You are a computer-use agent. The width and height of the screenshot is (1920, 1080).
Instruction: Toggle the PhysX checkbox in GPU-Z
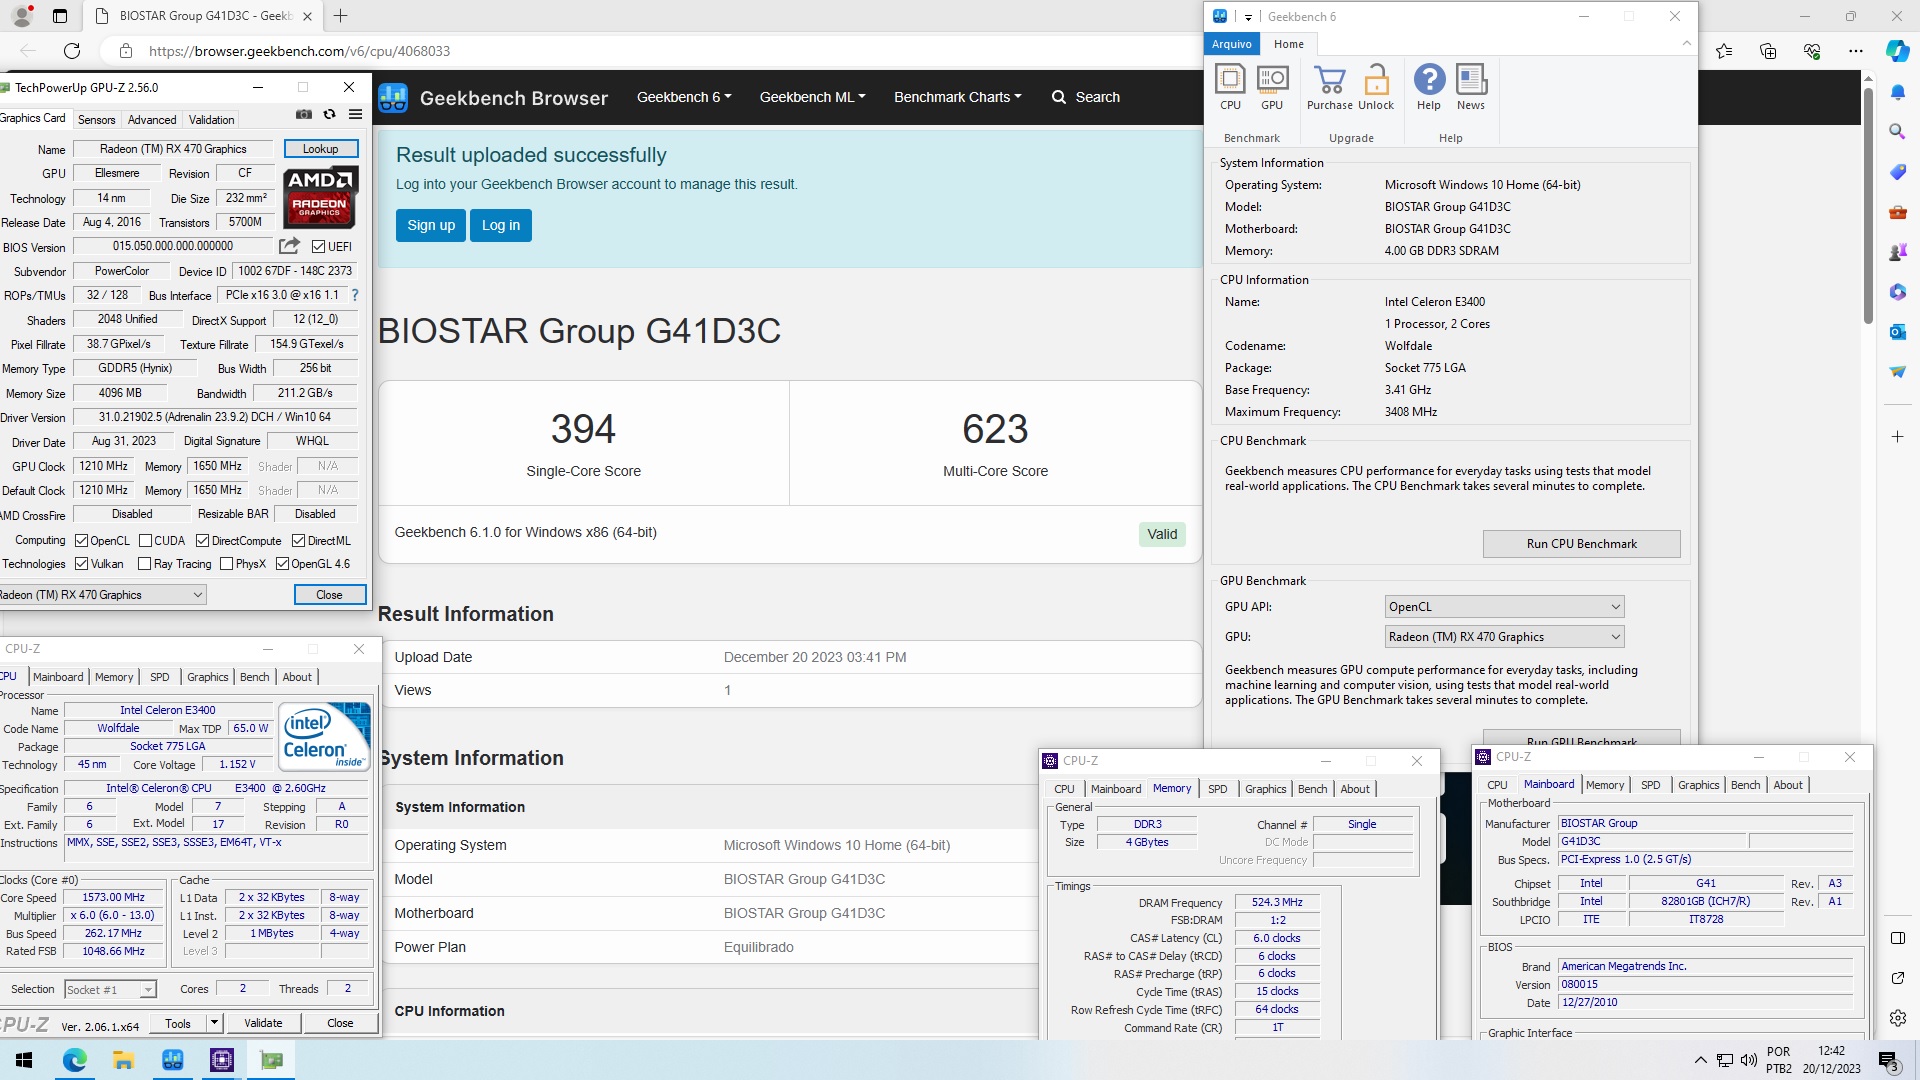pos(226,564)
